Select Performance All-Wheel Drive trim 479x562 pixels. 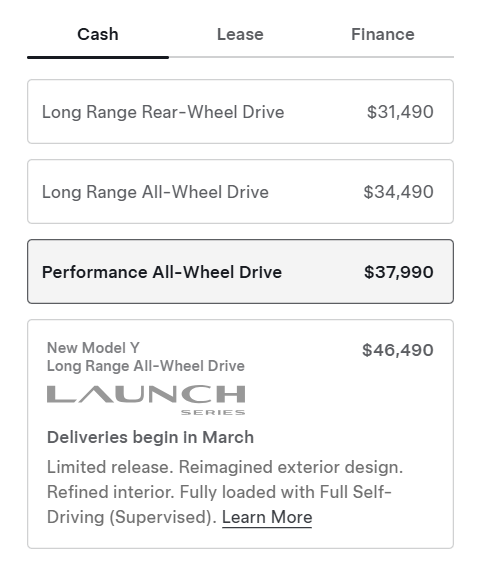(240, 271)
